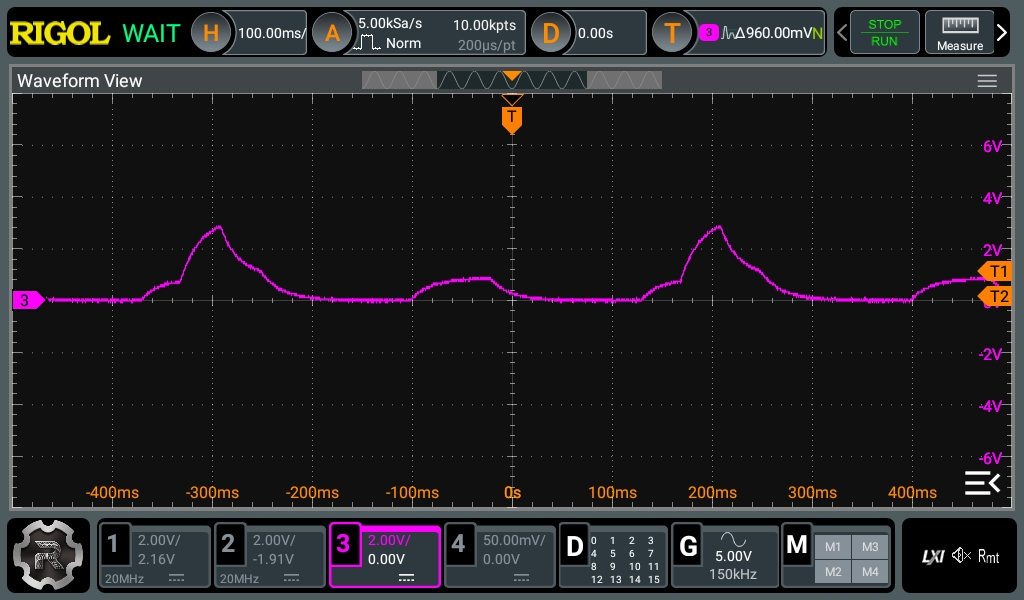
Task: Open the Delay D settings icon
Action: [550, 33]
